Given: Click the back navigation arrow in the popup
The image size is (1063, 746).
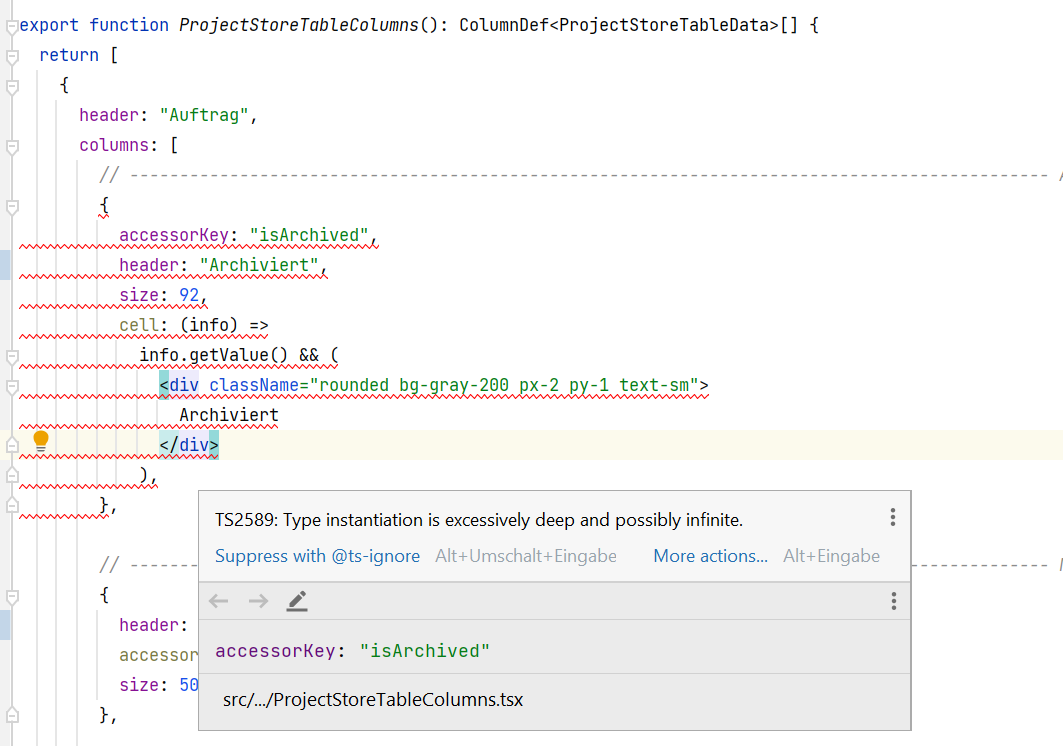Looking at the screenshot, I should [x=218, y=601].
